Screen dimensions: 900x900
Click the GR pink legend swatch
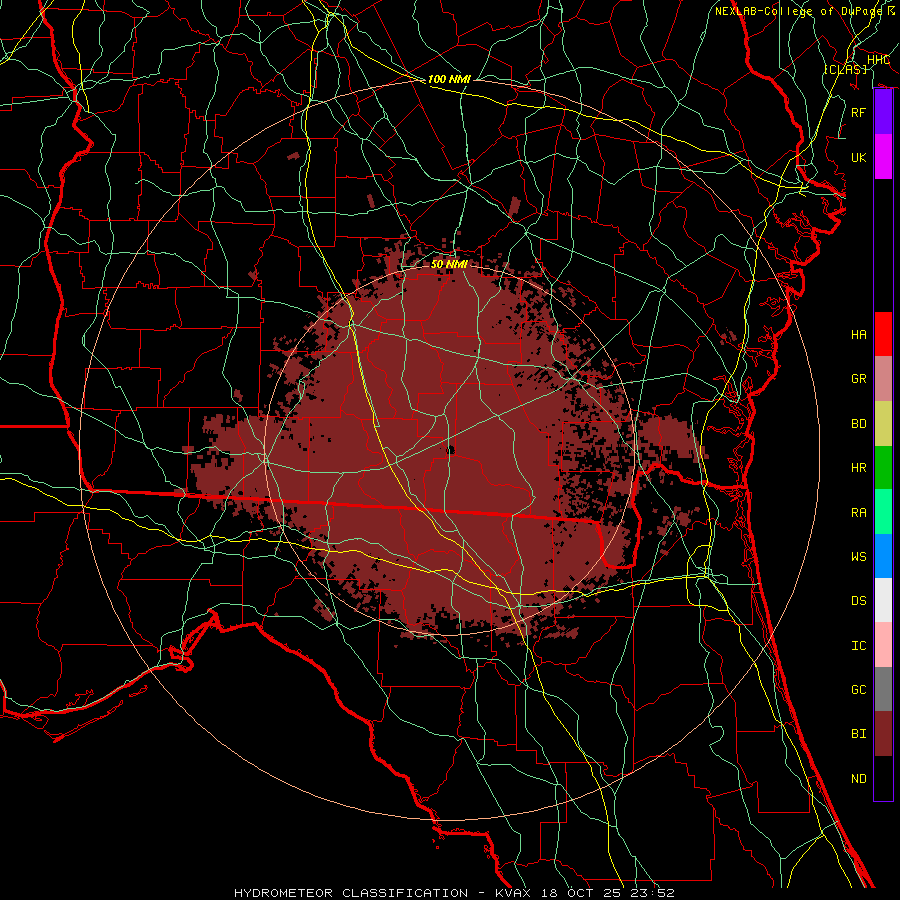[883, 379]
